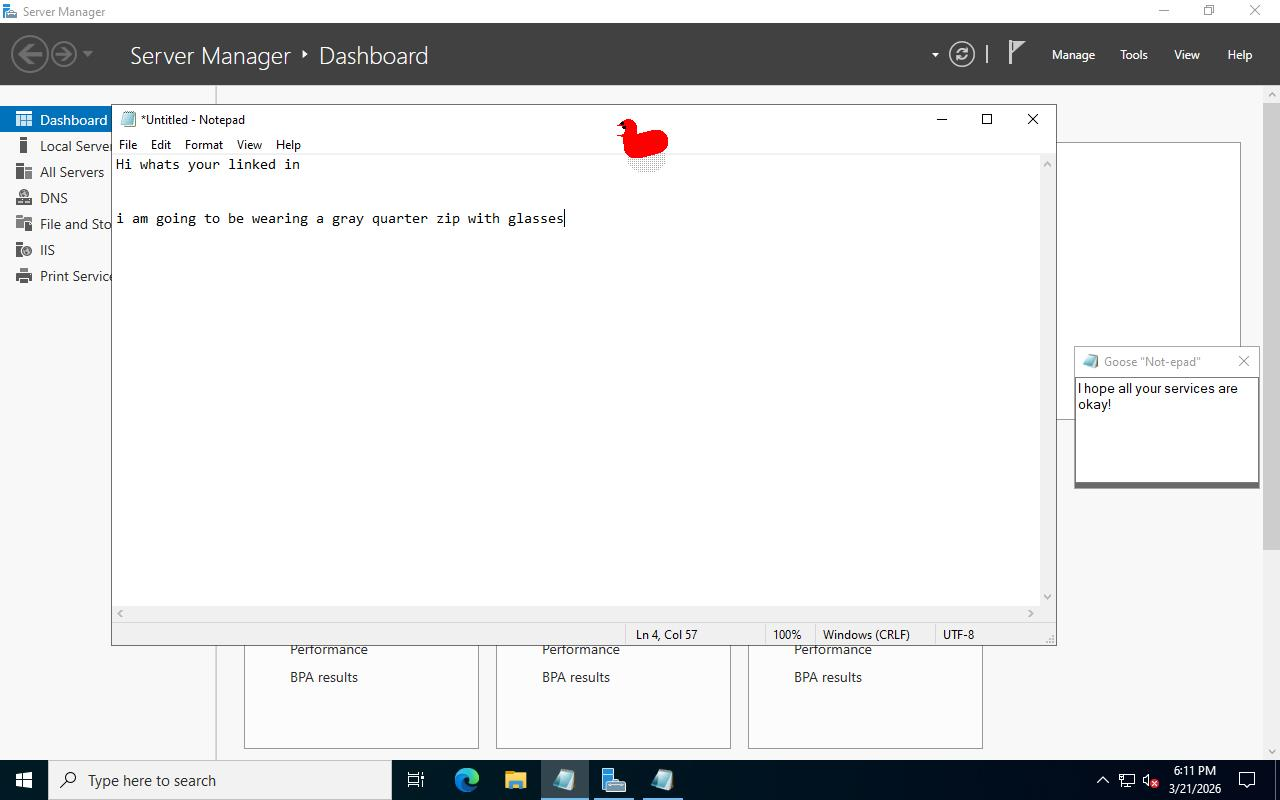
Task: Close the Goose Not-epad window
Action: point(1243,361)
